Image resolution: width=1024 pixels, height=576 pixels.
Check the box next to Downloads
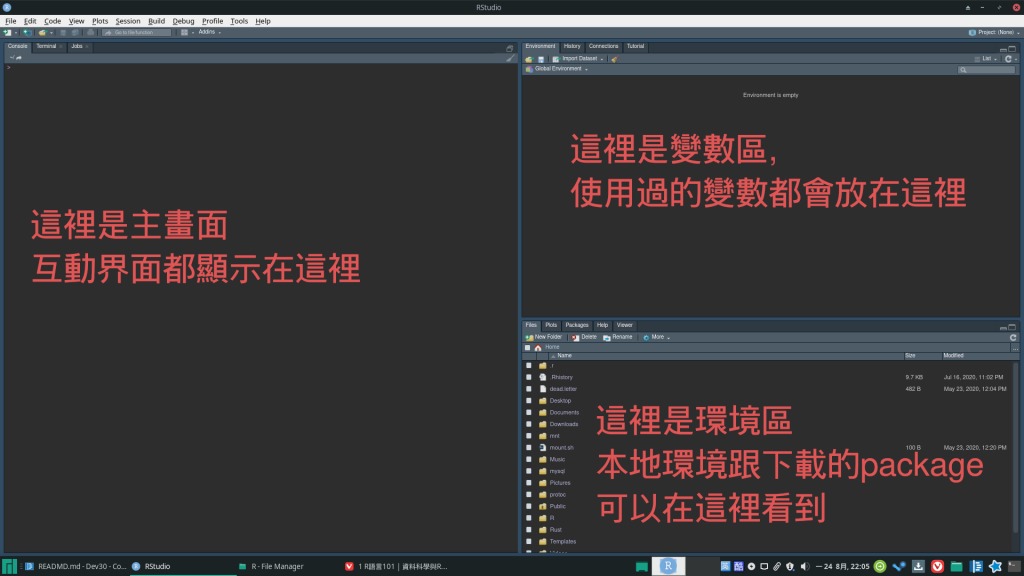(x=529, y=424)
